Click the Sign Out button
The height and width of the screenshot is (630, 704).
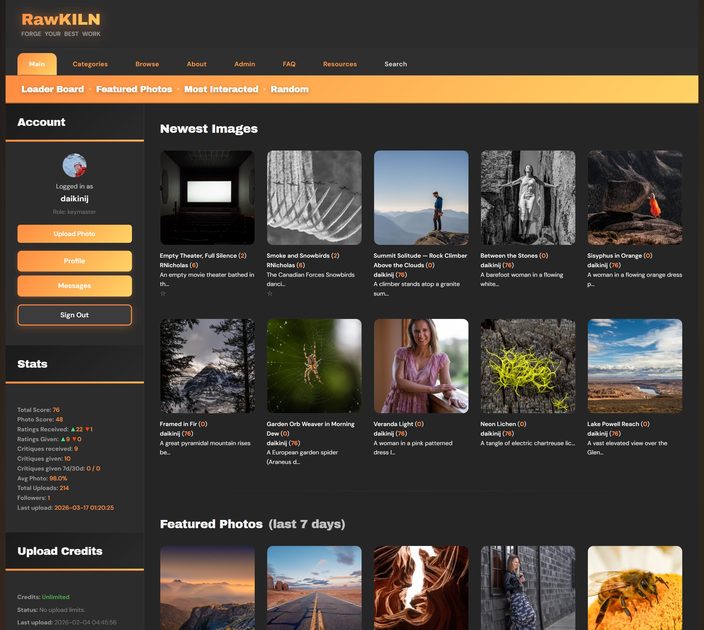pos(75,315)
